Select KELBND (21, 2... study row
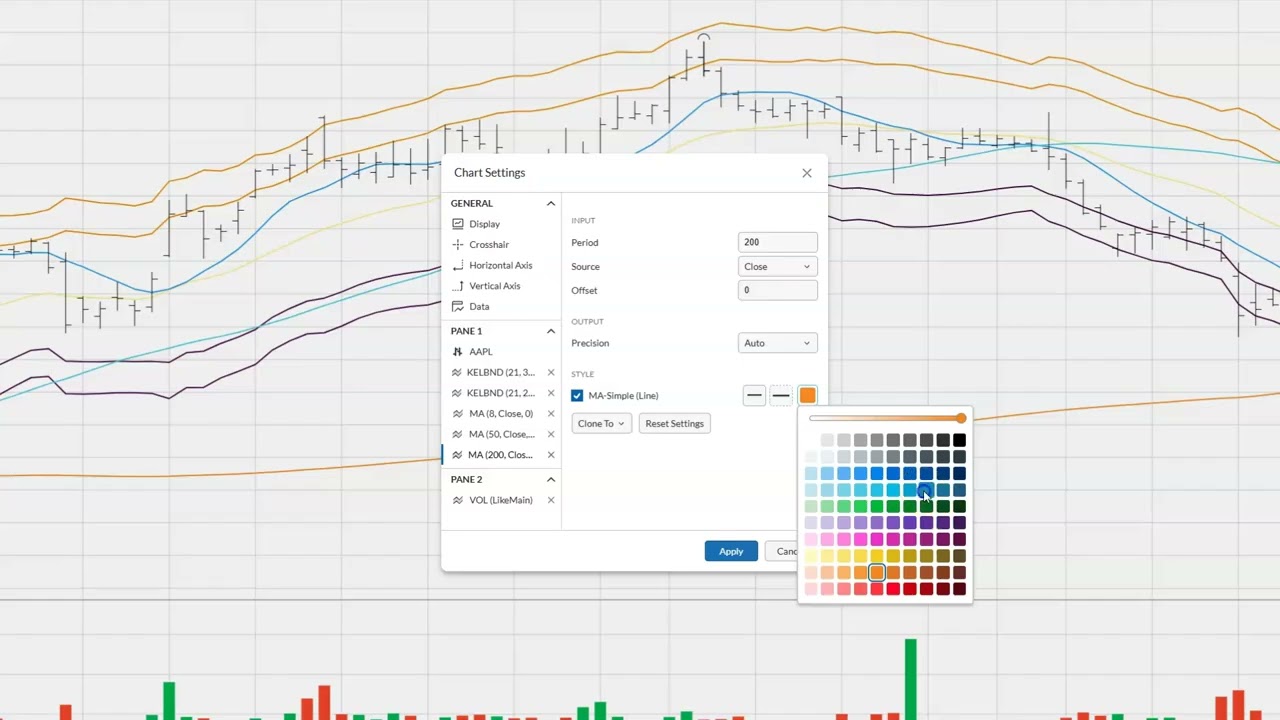The width and height of the screenshot is (1280, 720). (x=500, y=393)
